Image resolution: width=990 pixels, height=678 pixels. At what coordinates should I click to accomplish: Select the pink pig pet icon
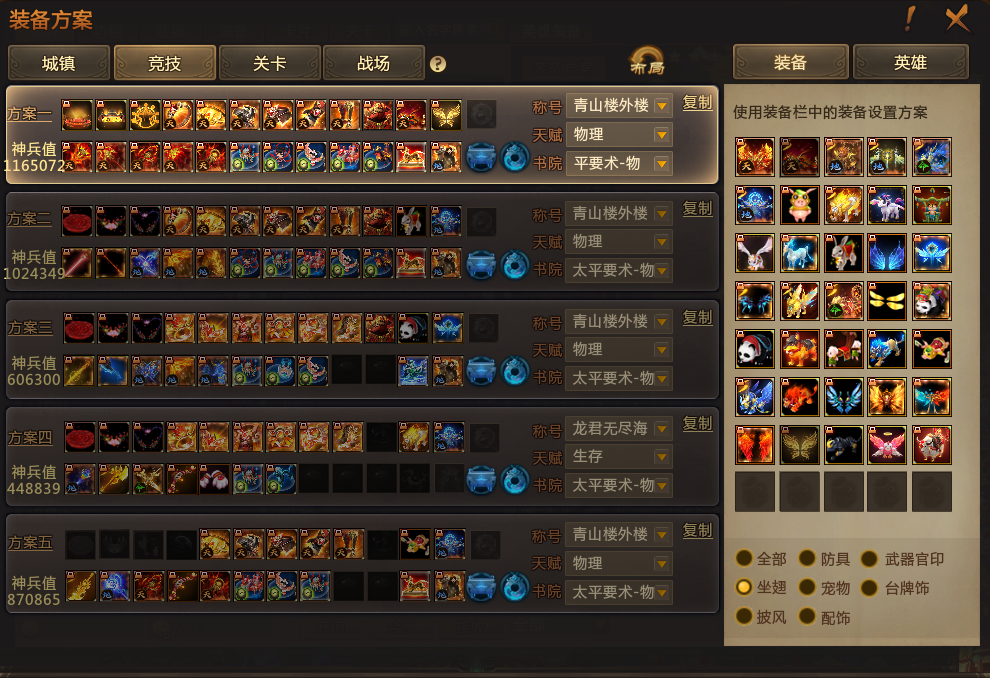[799, 205]
